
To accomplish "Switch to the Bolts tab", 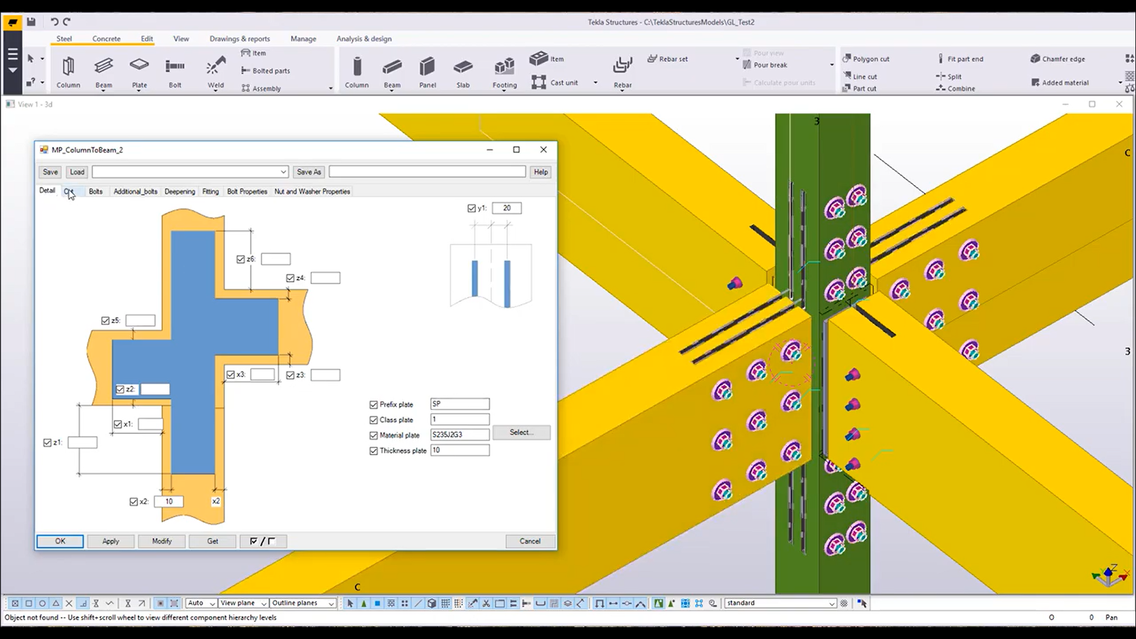I will (x=96, y=191).
